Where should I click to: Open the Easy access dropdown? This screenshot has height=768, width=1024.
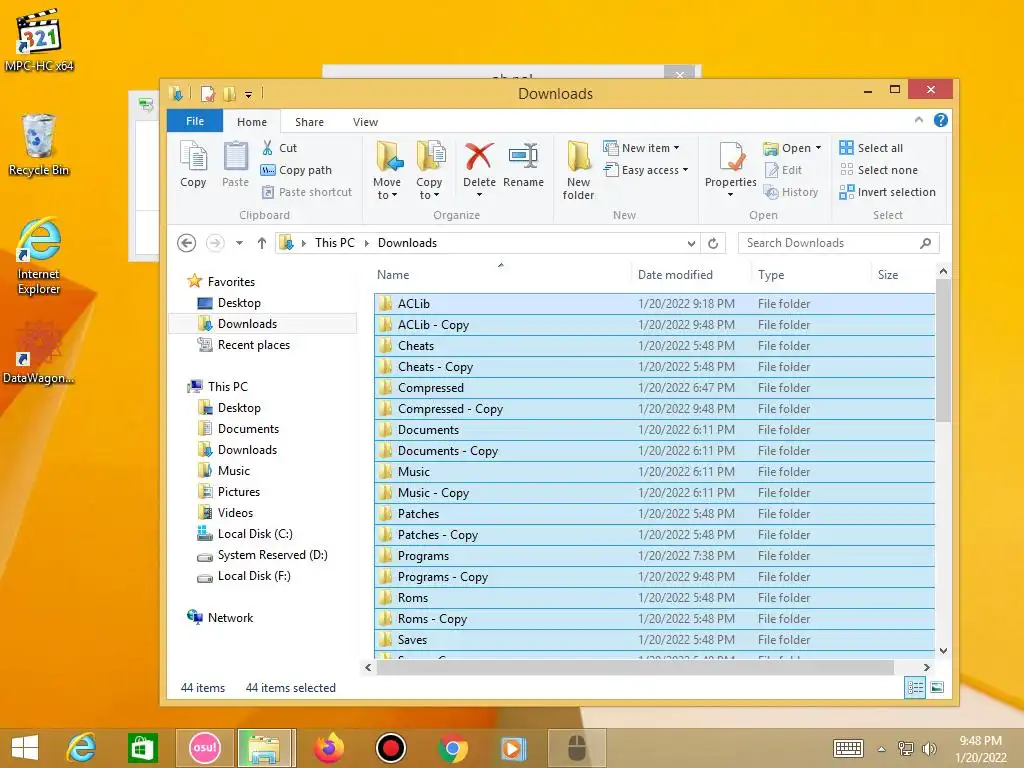(646, 170)
